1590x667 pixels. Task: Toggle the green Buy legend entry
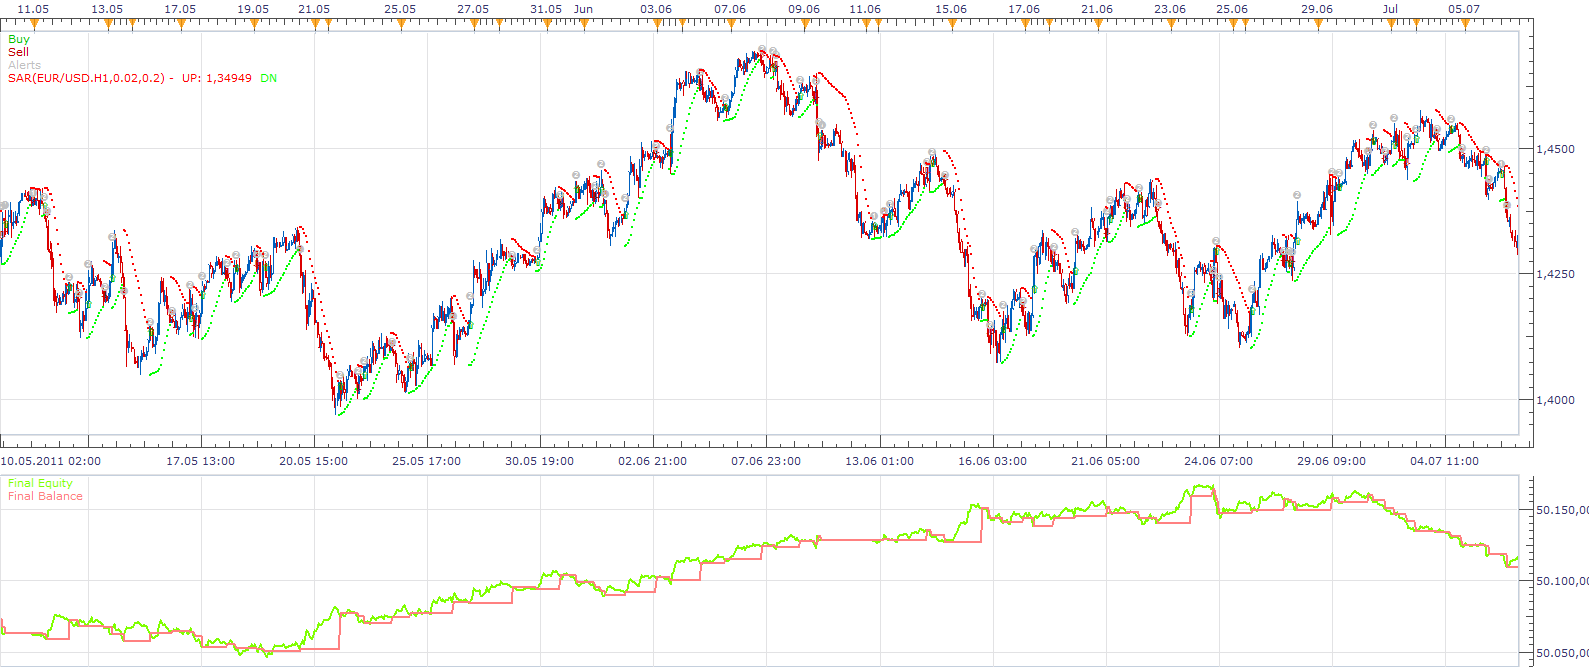[19, 39]
